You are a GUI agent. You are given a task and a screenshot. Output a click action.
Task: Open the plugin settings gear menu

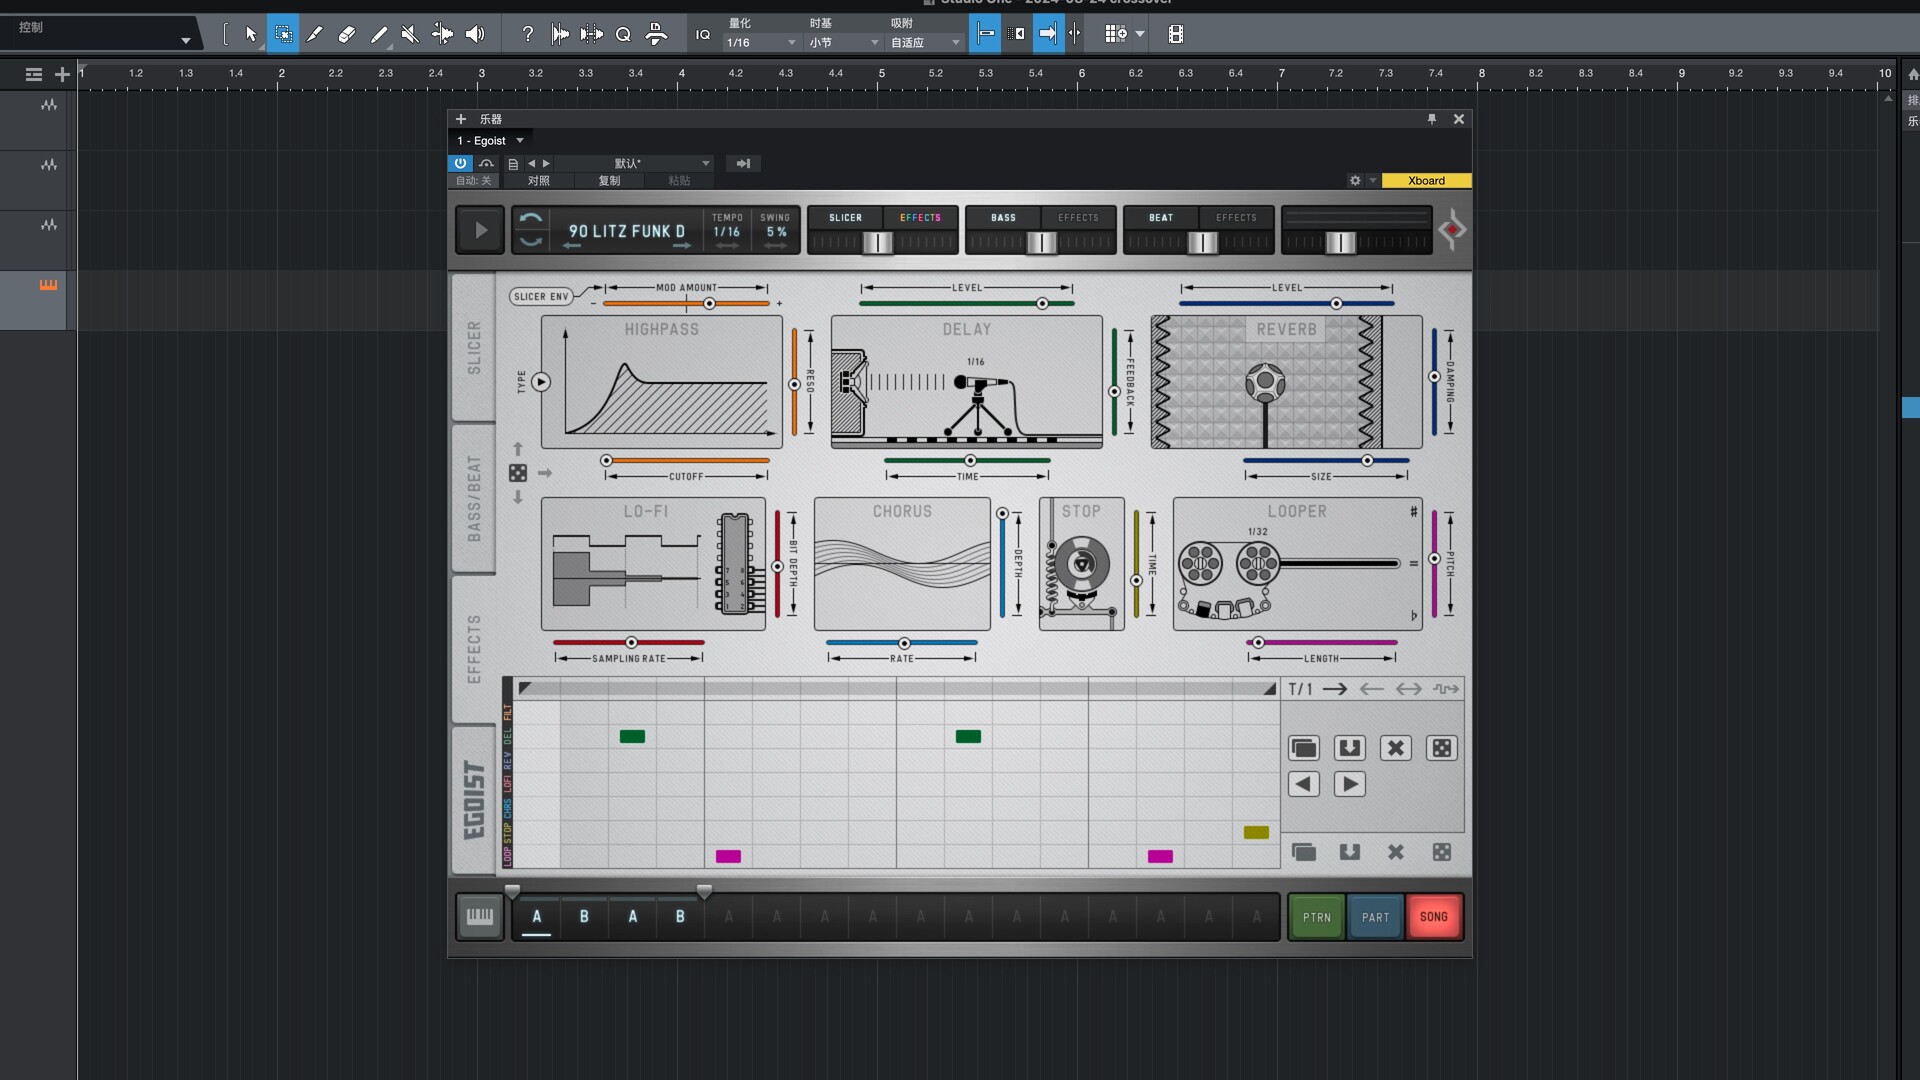click(x=1355, y=181)
